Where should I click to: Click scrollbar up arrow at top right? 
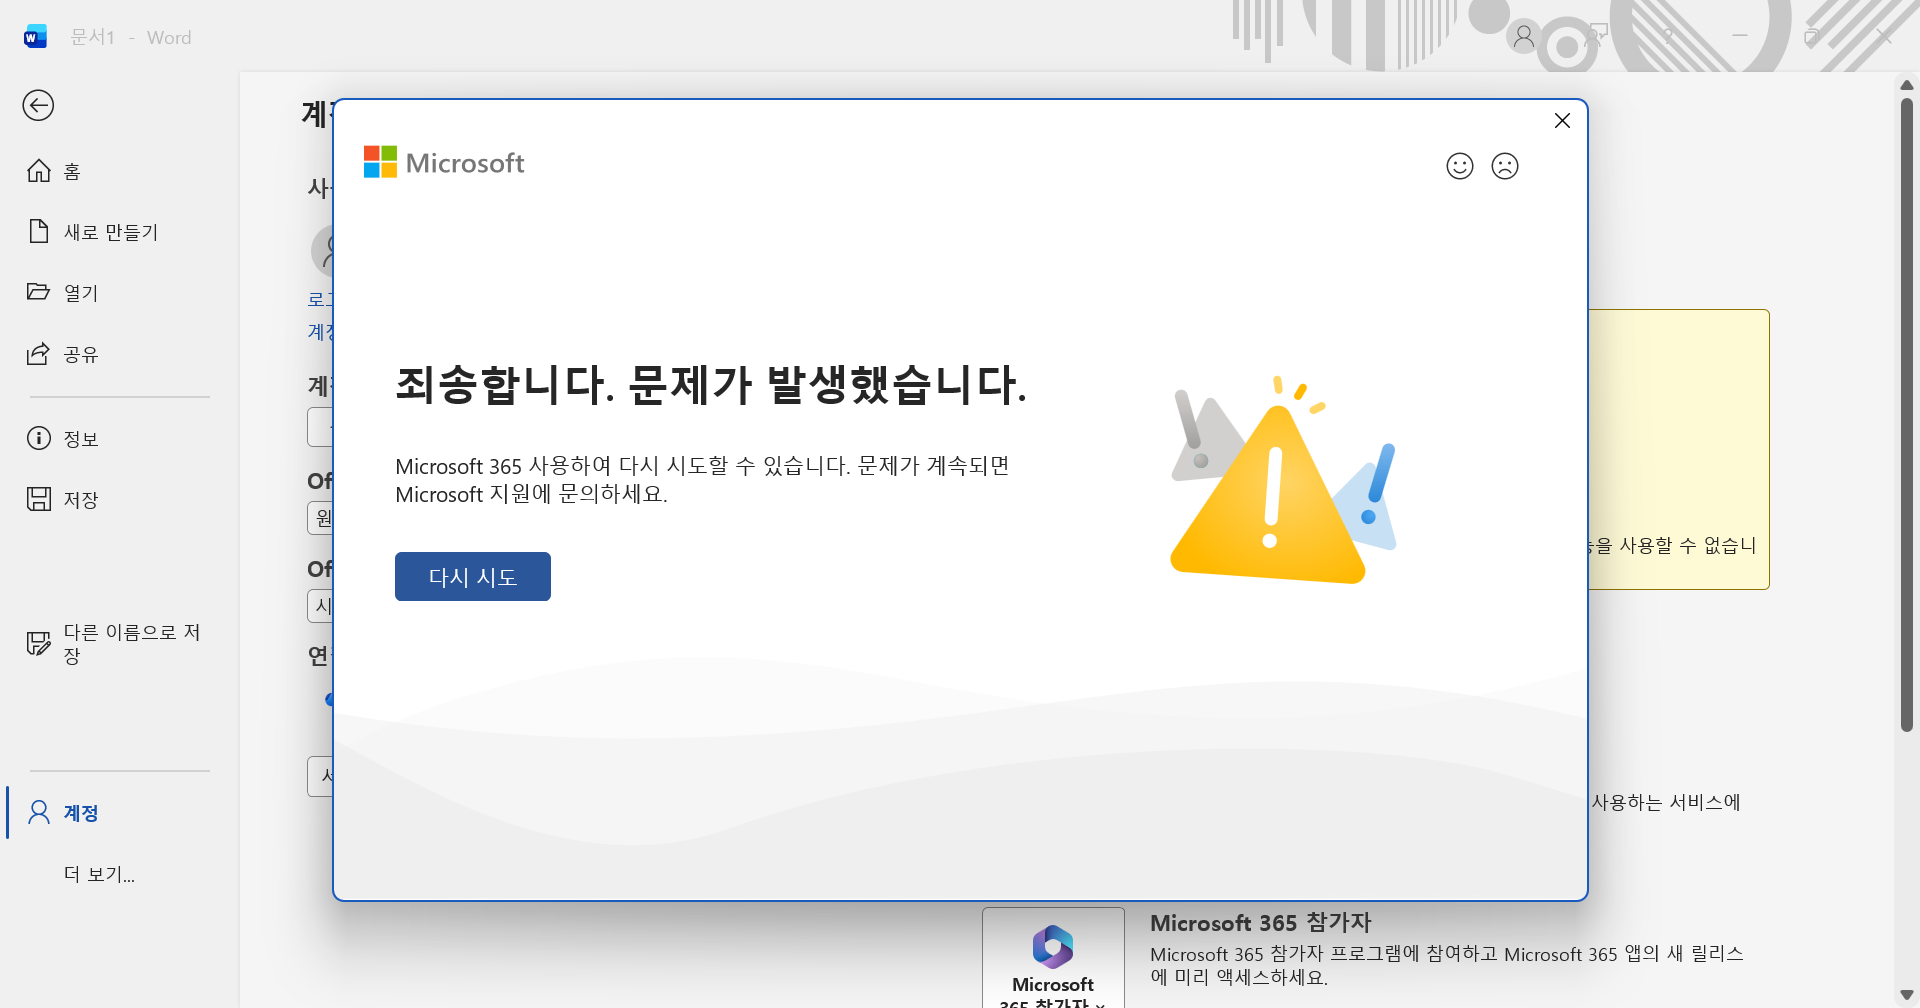(x=1906, y=85)
